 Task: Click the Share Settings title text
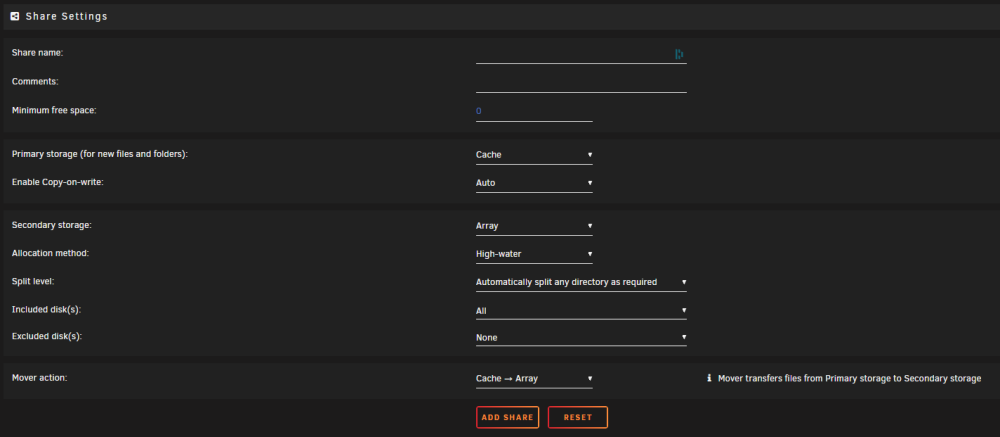click(66, 17)
